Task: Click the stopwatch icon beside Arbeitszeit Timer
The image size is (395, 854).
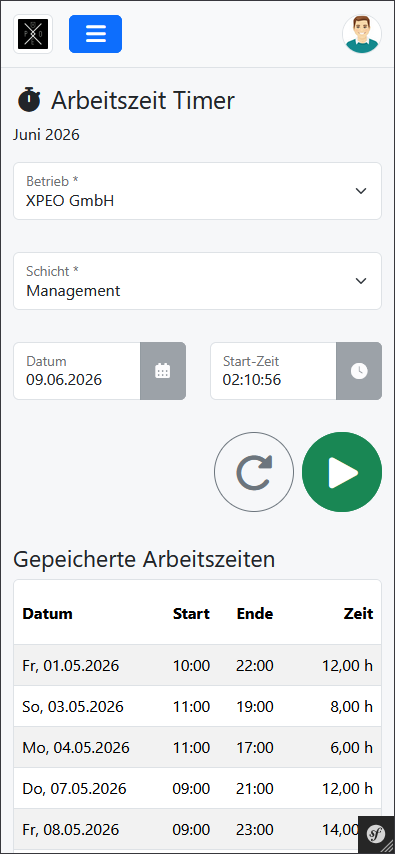Action: [29, 100]
